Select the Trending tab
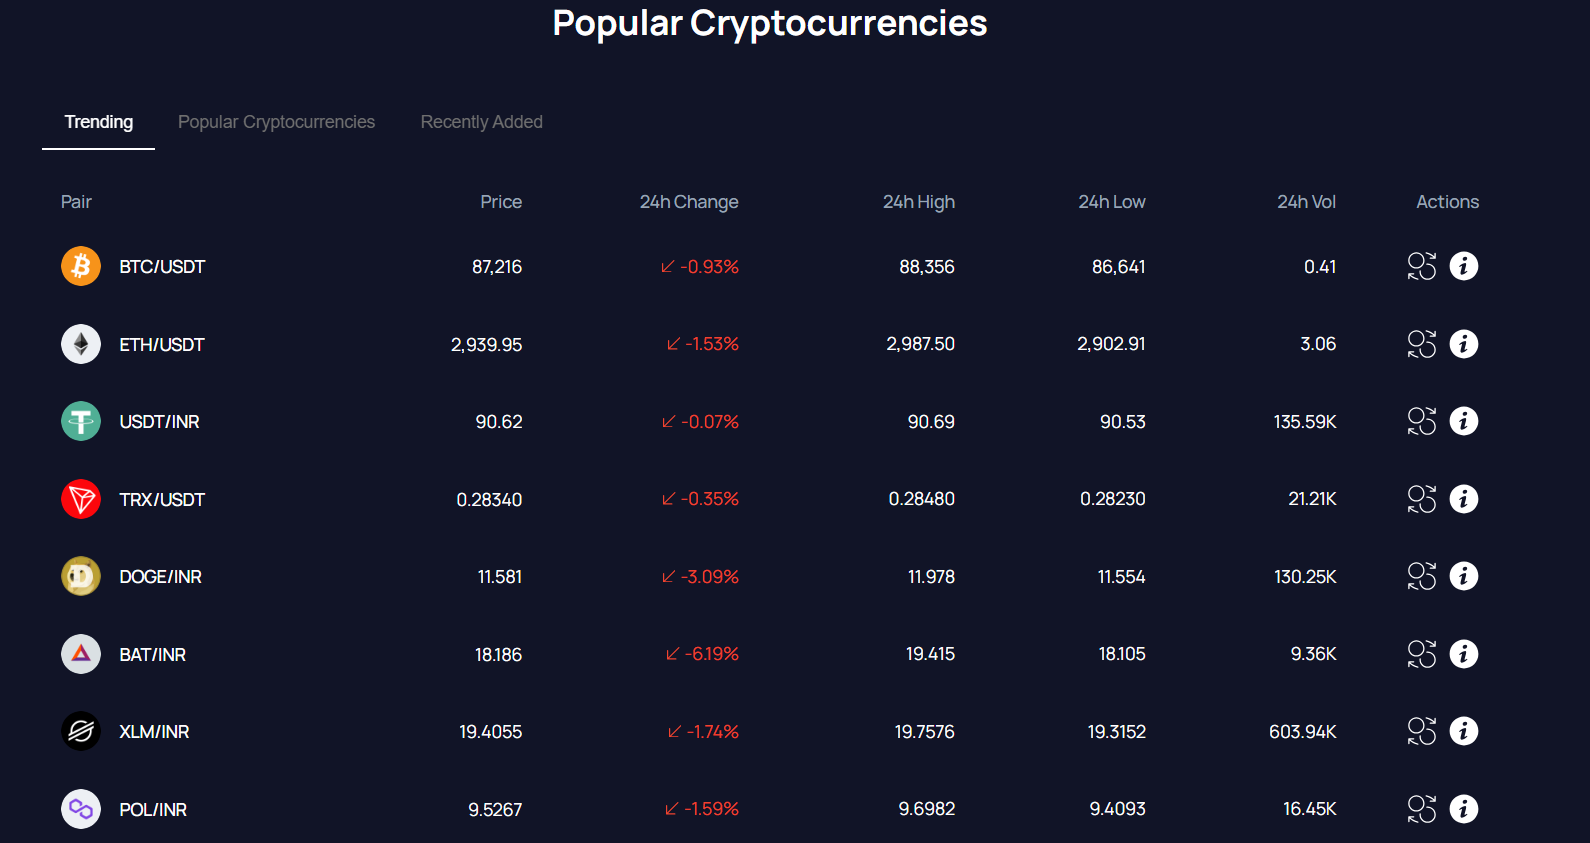The width and height of the screenshot is (1590, 843). point(98,121)
